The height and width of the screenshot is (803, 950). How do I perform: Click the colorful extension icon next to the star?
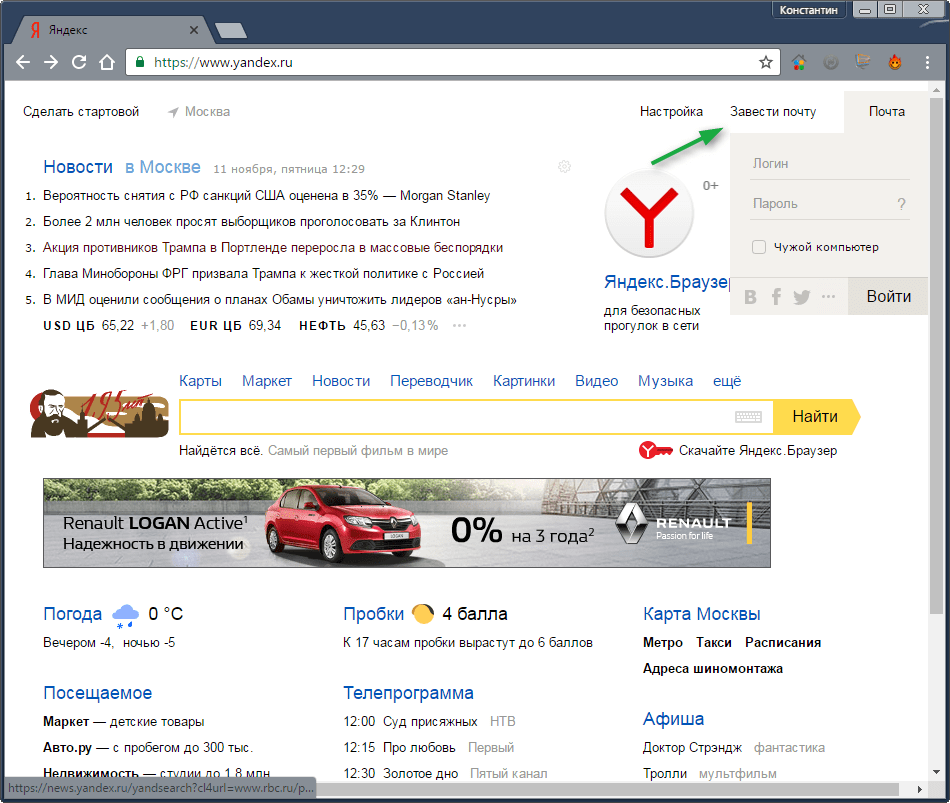(799, 62)
